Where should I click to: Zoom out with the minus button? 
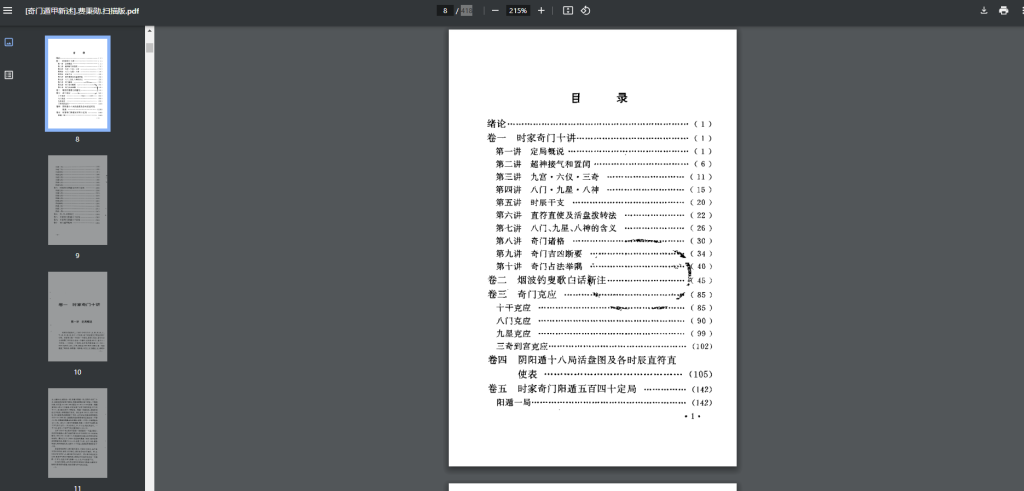pos(495,10)
